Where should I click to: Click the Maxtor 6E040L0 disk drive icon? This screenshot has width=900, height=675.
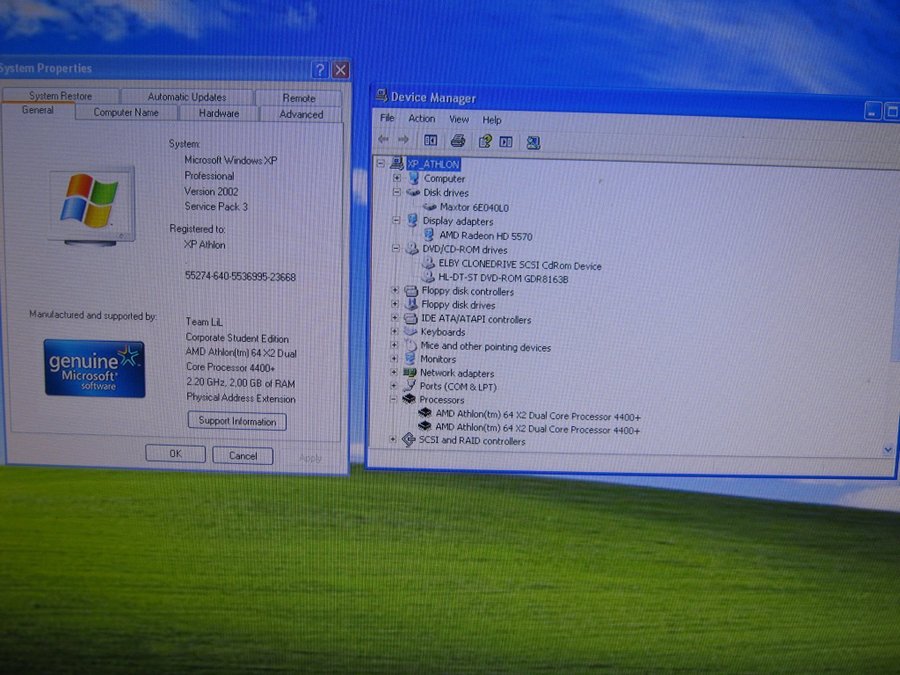430,207
